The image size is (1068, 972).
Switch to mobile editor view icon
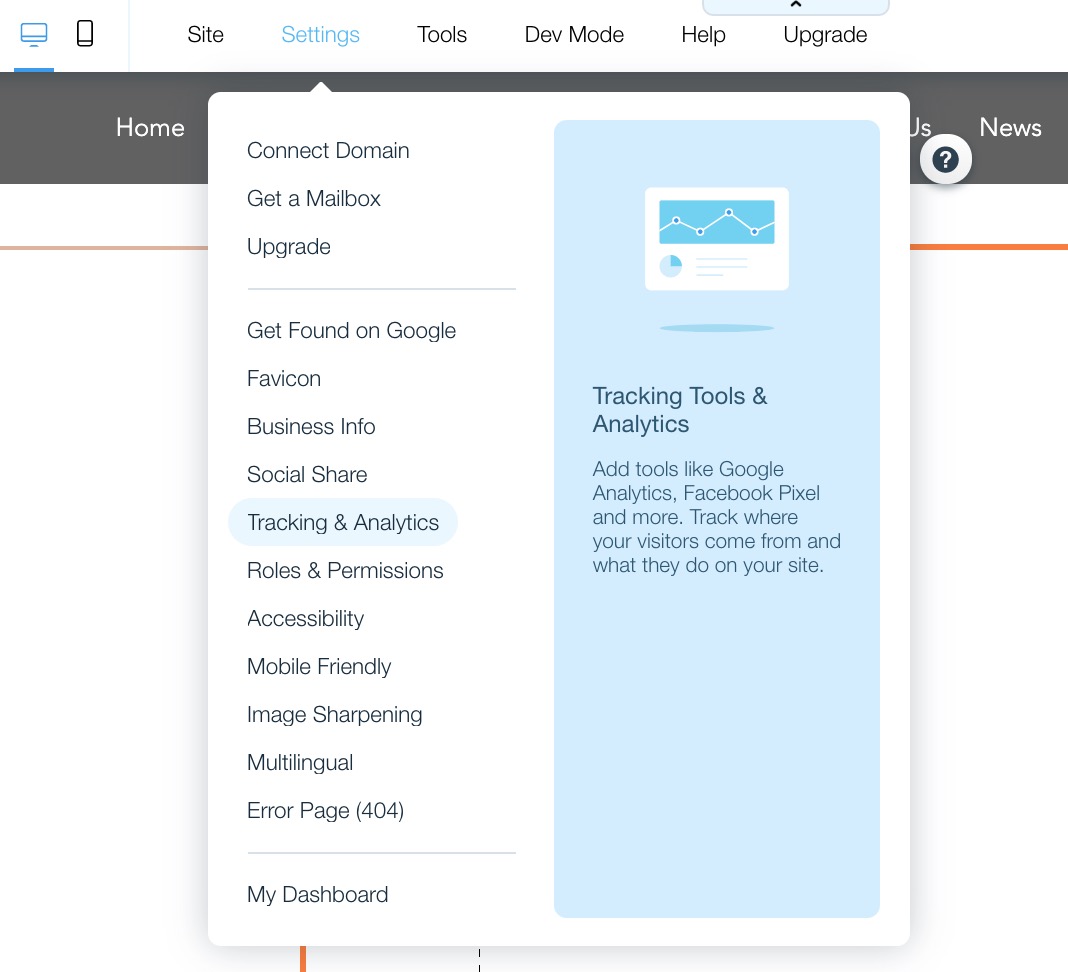(85, 35)
